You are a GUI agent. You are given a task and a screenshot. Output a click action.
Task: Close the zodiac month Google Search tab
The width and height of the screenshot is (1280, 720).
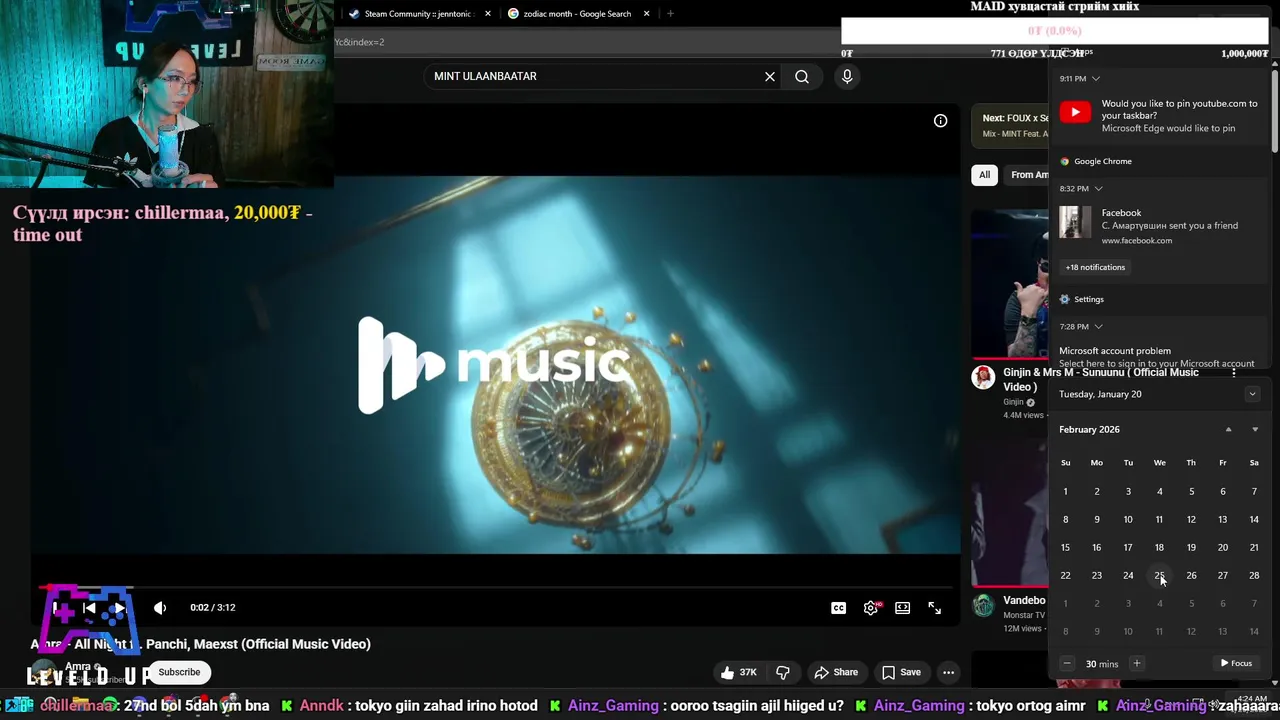coord(646,14)
